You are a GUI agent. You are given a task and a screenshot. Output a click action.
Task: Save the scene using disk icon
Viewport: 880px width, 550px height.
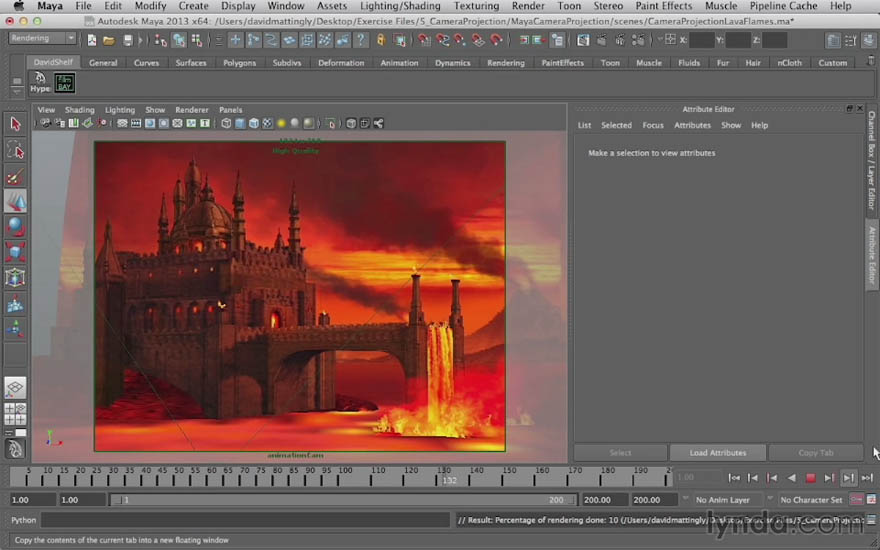(128, 40)
